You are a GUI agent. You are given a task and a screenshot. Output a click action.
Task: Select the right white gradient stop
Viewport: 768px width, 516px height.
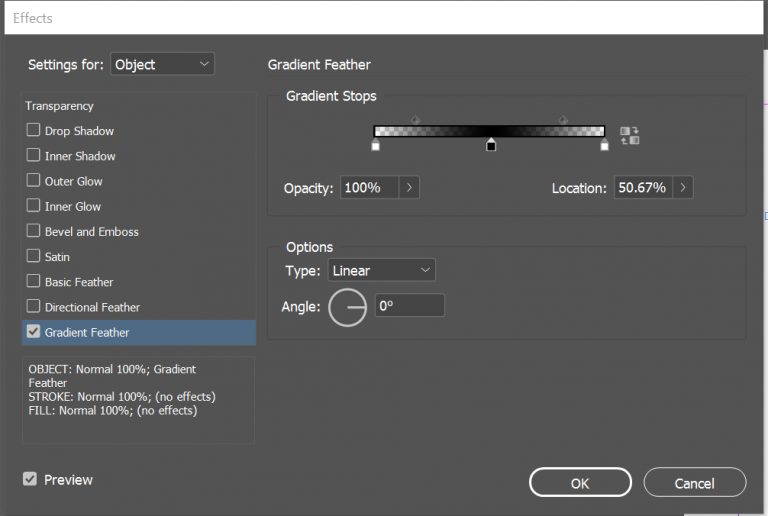pyautogui.click(x=604, y=146)
